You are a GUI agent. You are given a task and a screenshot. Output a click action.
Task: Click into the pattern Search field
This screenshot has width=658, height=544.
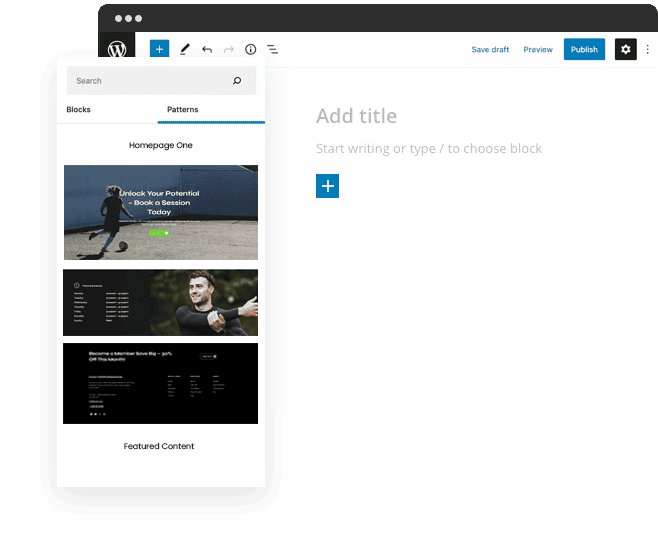coord(150,81)
